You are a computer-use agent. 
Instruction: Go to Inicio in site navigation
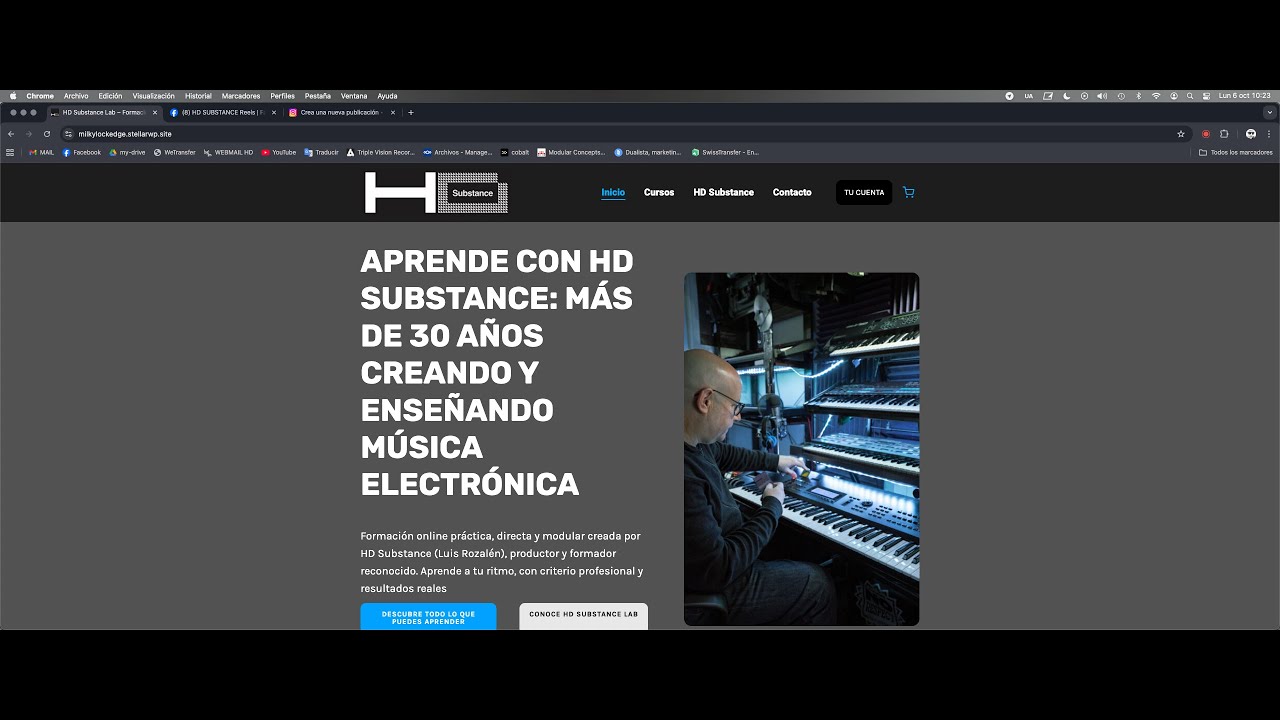(613, 192)
